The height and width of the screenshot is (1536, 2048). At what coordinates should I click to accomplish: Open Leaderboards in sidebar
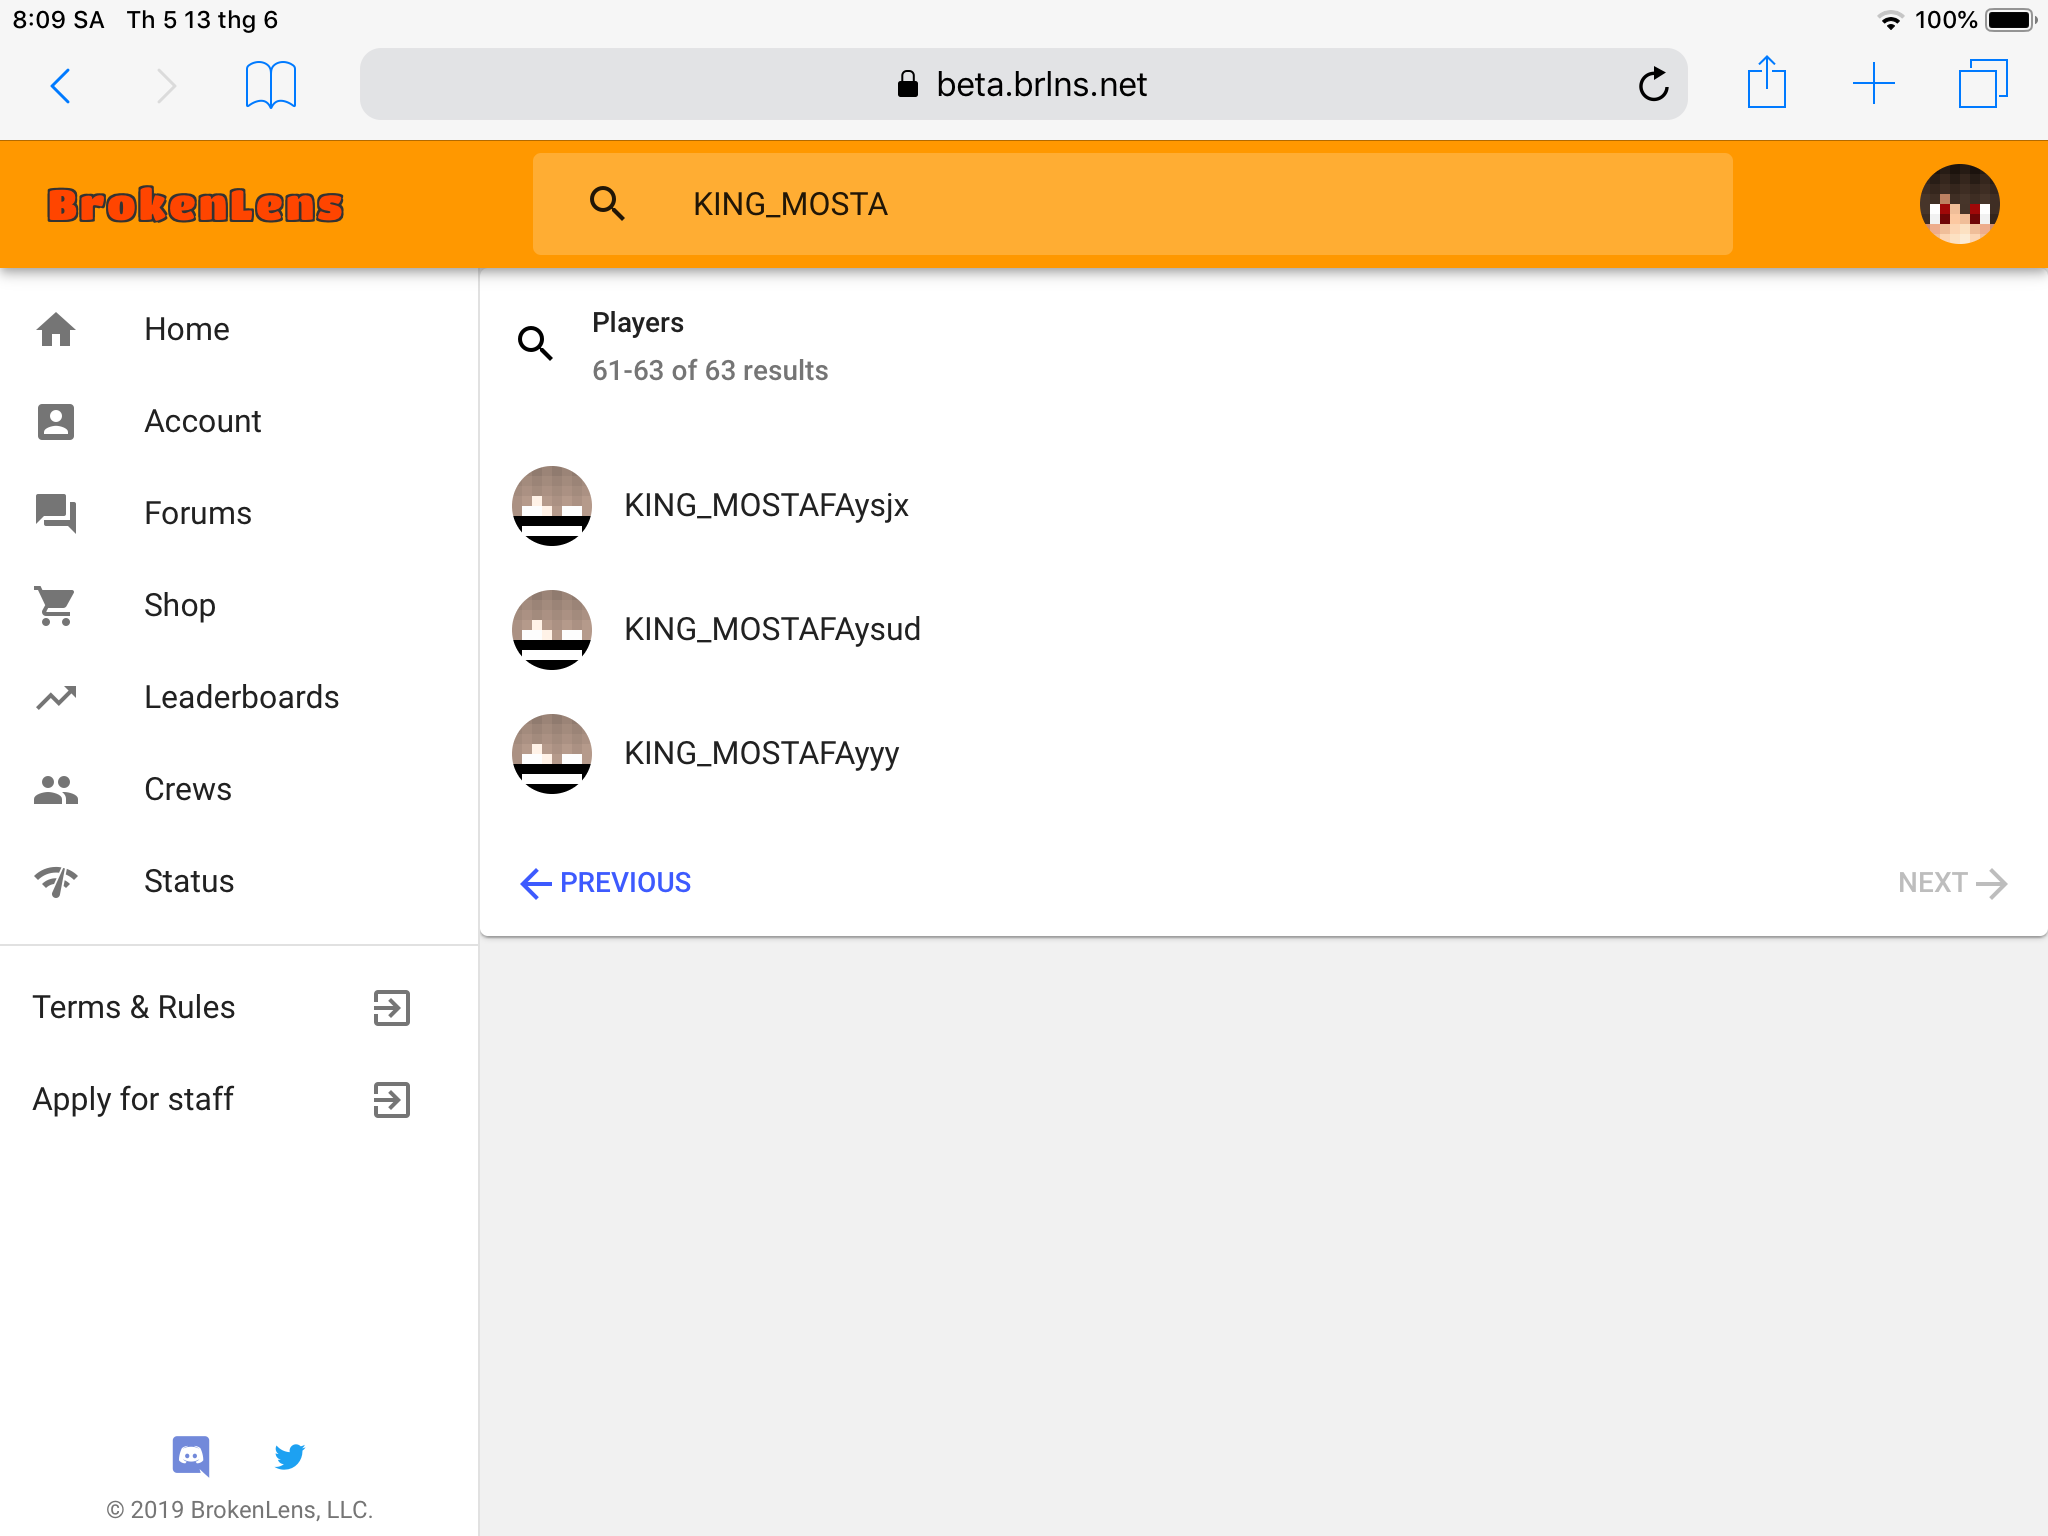pos(240,697)
